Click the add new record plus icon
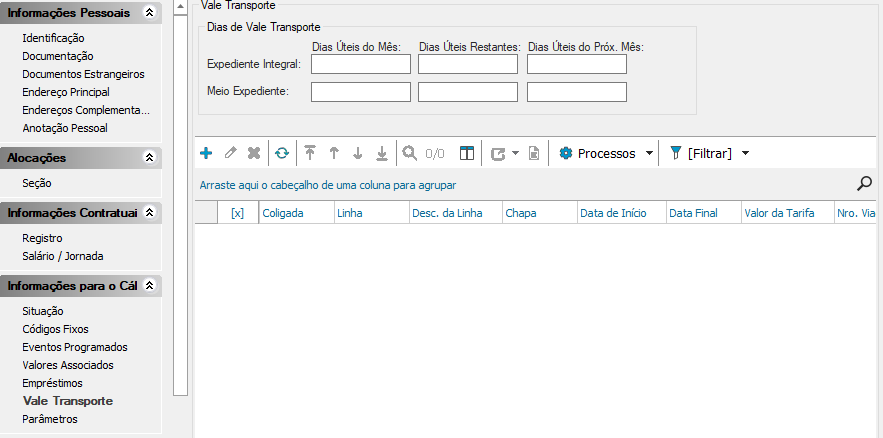 206,153
